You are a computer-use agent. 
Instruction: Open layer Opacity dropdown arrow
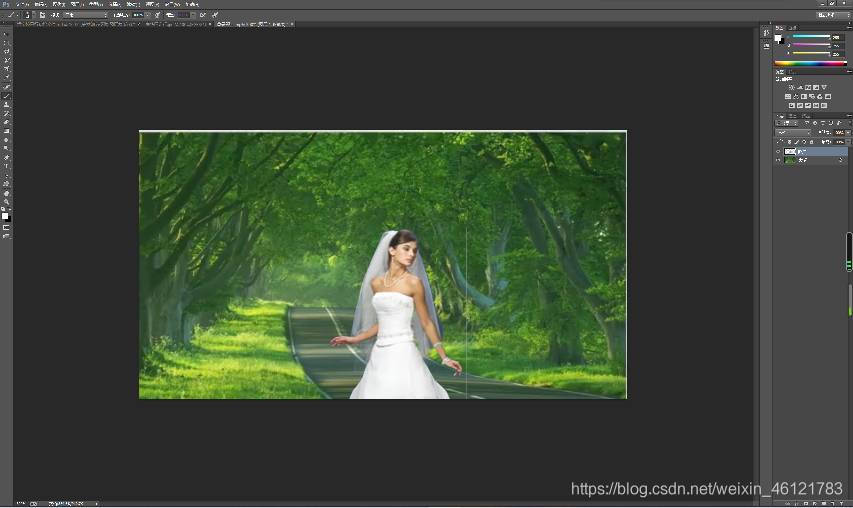(x=848, y=133)
